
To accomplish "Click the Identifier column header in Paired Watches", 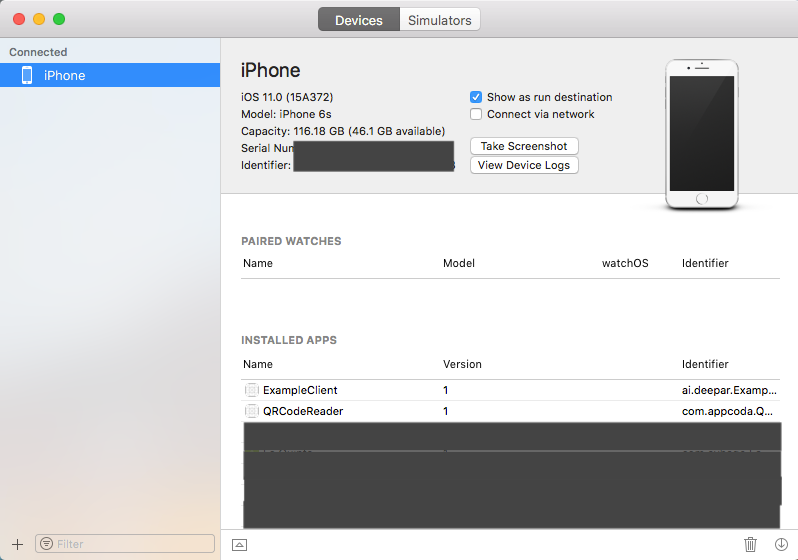I will [x=705, y=263].
